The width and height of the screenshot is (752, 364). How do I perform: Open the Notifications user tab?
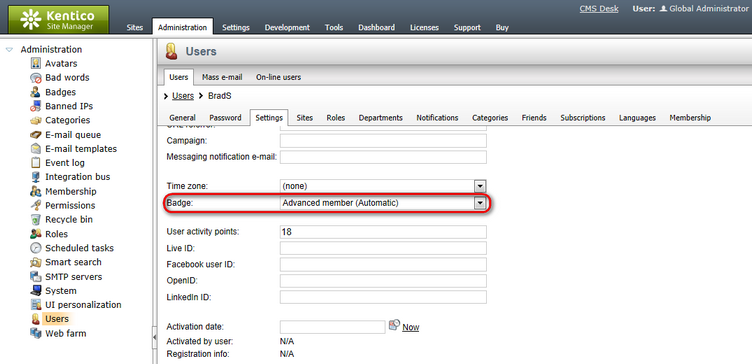pyautogui.click(x=437, y=117)
